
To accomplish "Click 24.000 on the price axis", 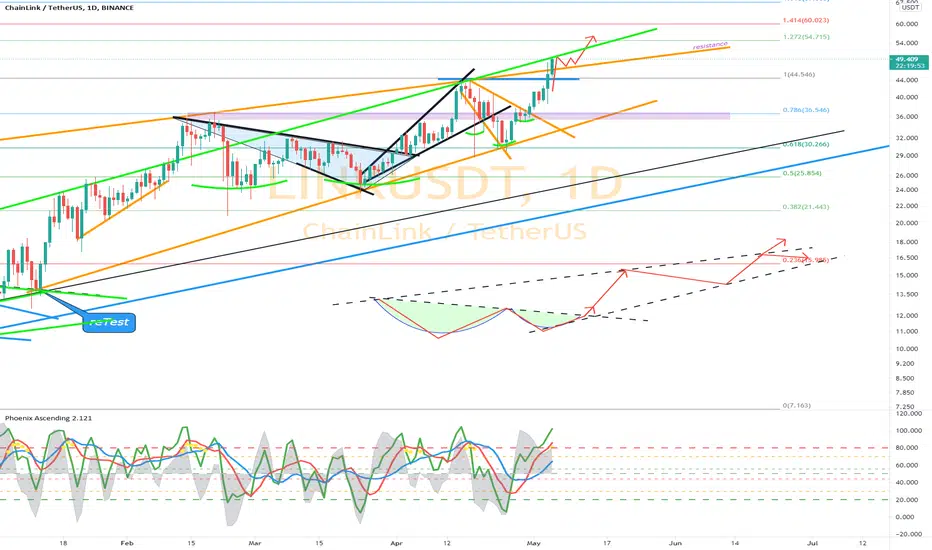I will [908, 190].
